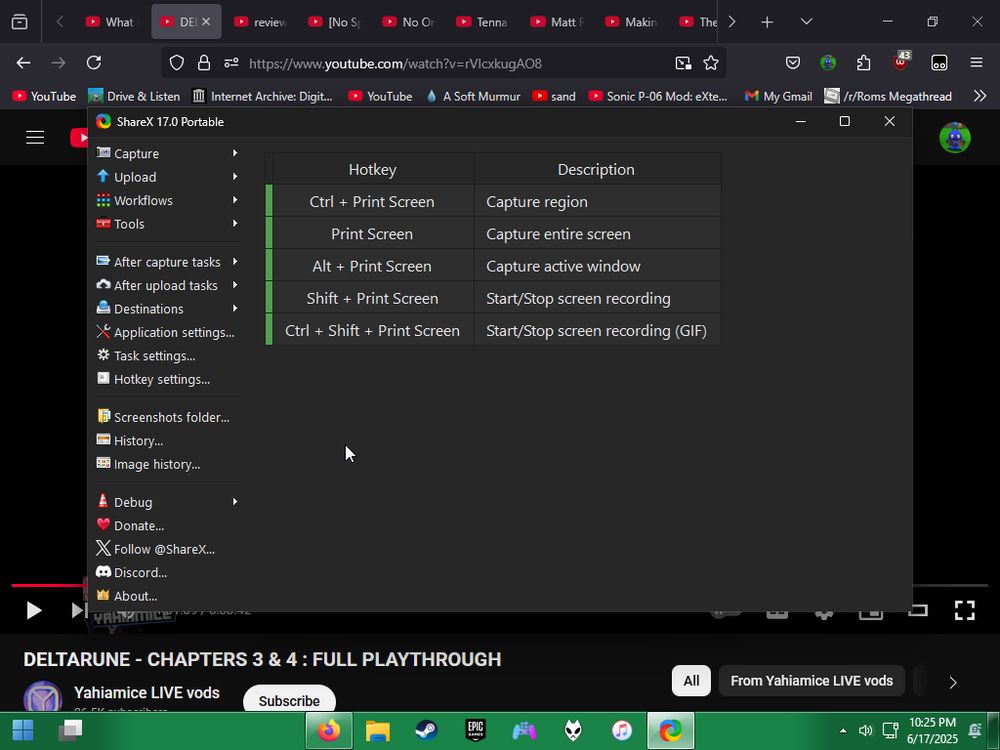Viewport: 1000px width, 750px height.
Task: Open After upload tasks submenu
Action: click(x=167, y=285)
